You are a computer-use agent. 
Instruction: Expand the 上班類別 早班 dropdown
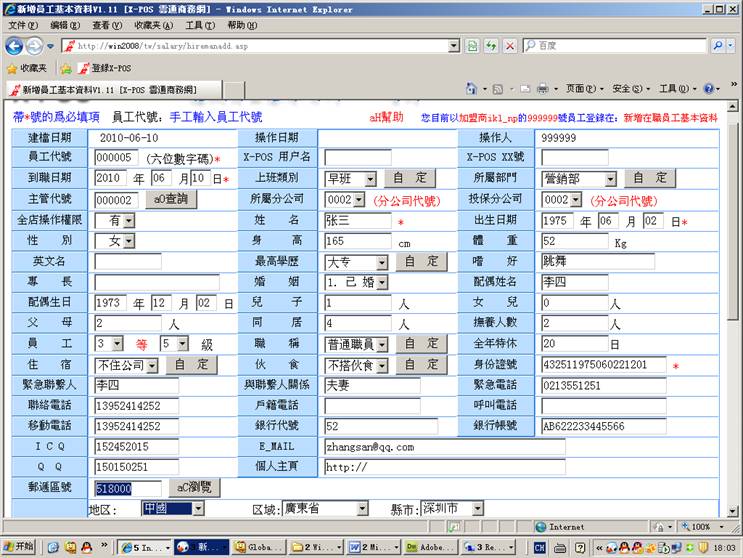370,179
